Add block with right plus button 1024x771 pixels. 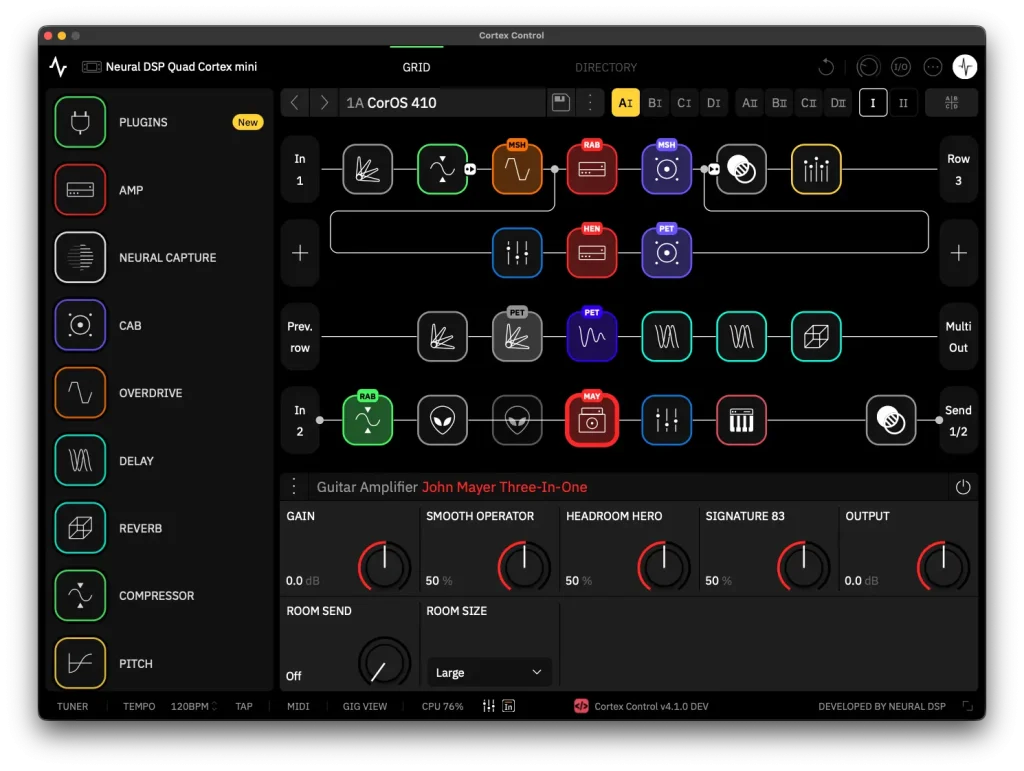pyautogui.click(x=958, y=253)
